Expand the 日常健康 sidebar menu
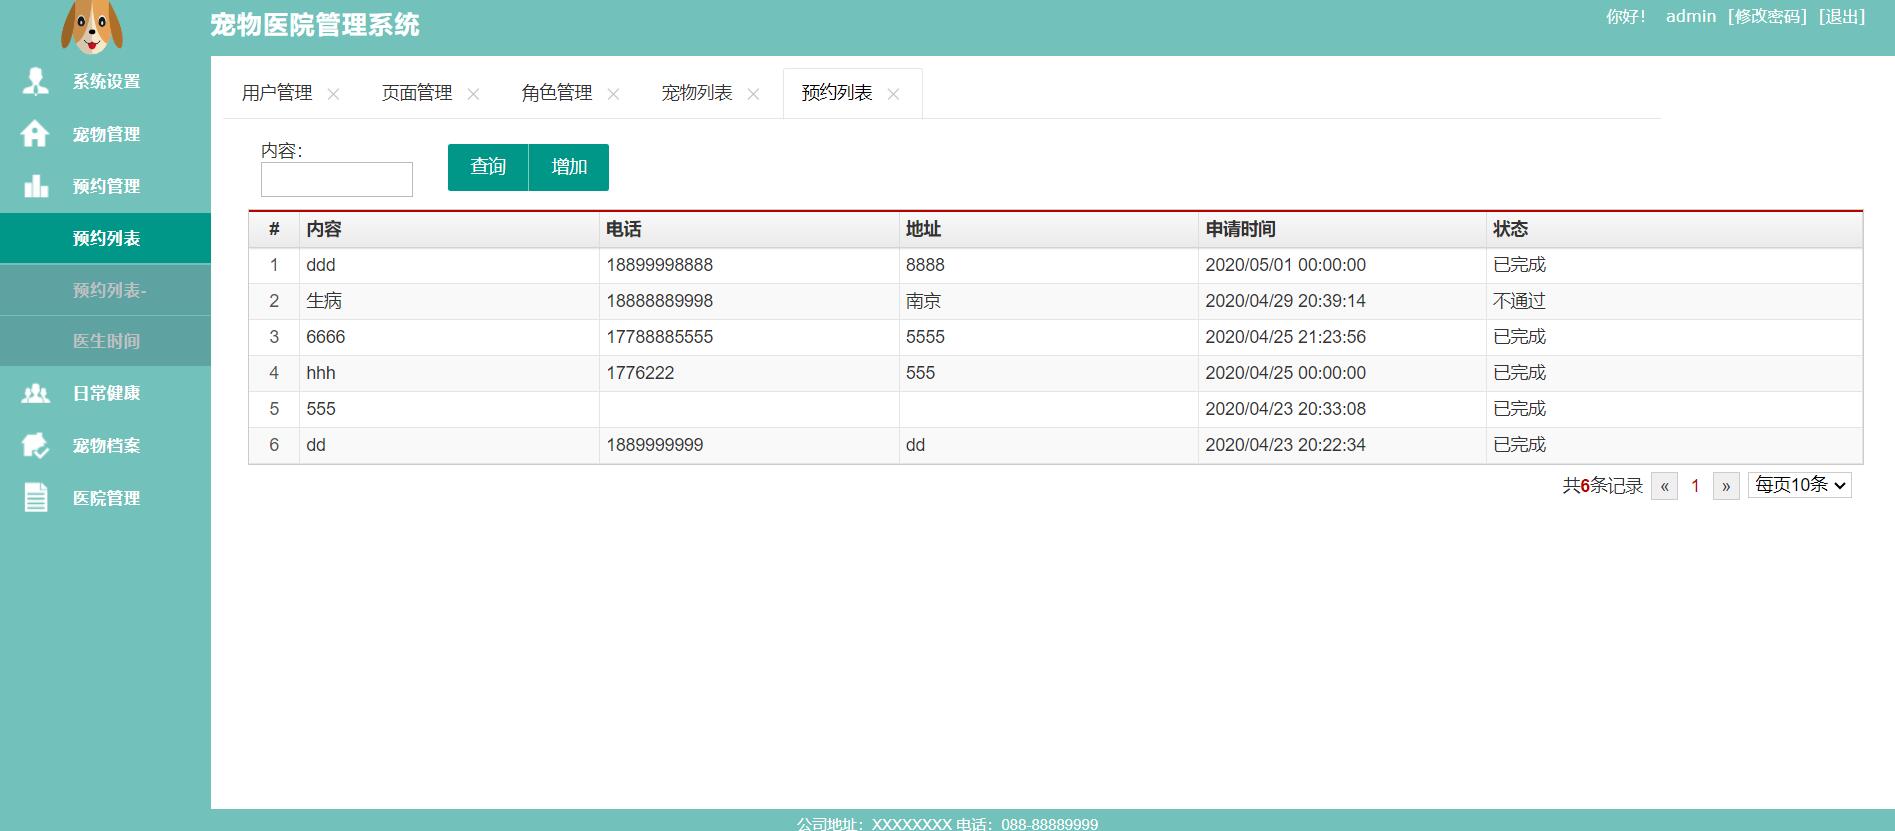This screenshot has height=831, width=1895. (105, 393)
